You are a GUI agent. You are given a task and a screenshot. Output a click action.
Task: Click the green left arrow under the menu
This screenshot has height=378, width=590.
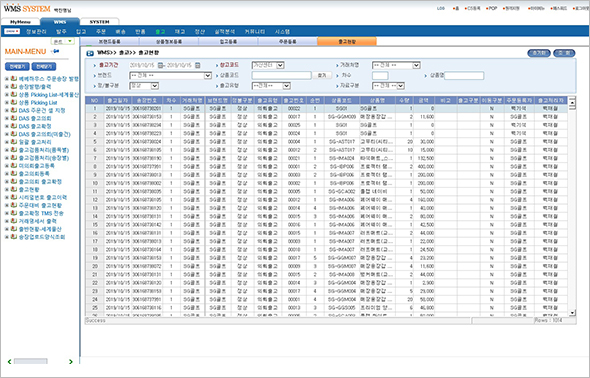pyautogui.click(x=9, y=361)
